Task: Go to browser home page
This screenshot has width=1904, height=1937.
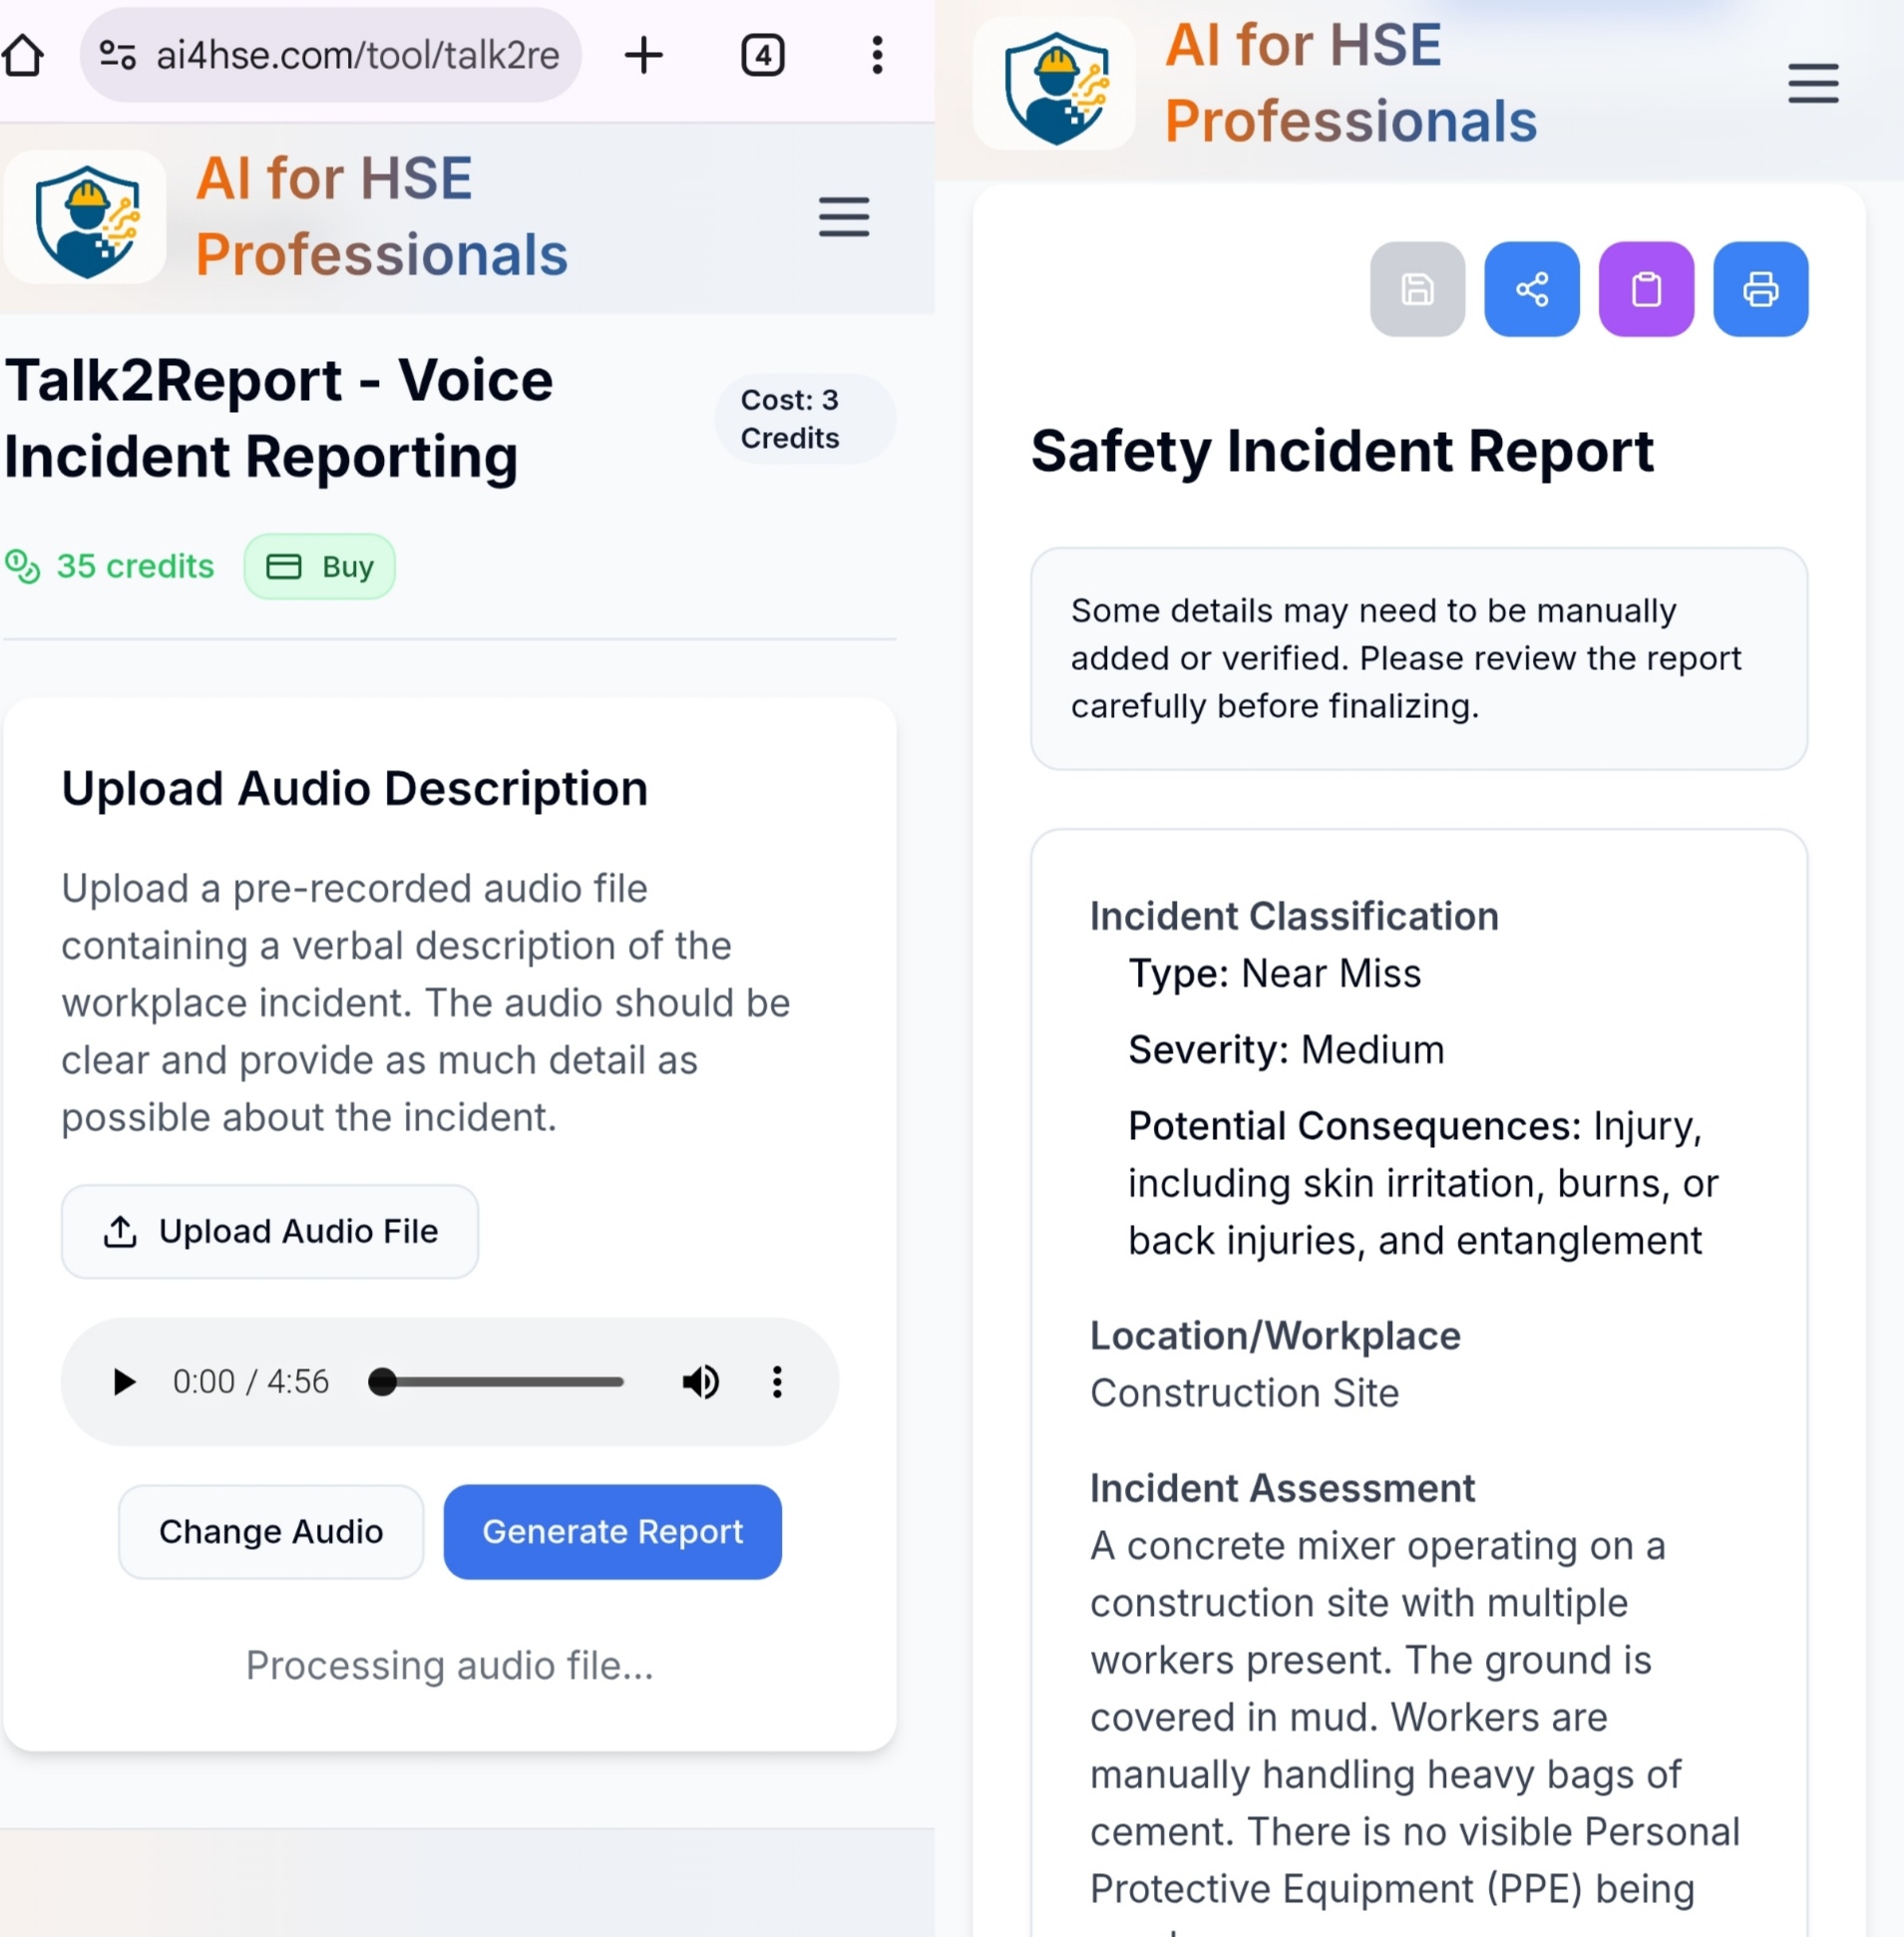Action: coord(25,55)
